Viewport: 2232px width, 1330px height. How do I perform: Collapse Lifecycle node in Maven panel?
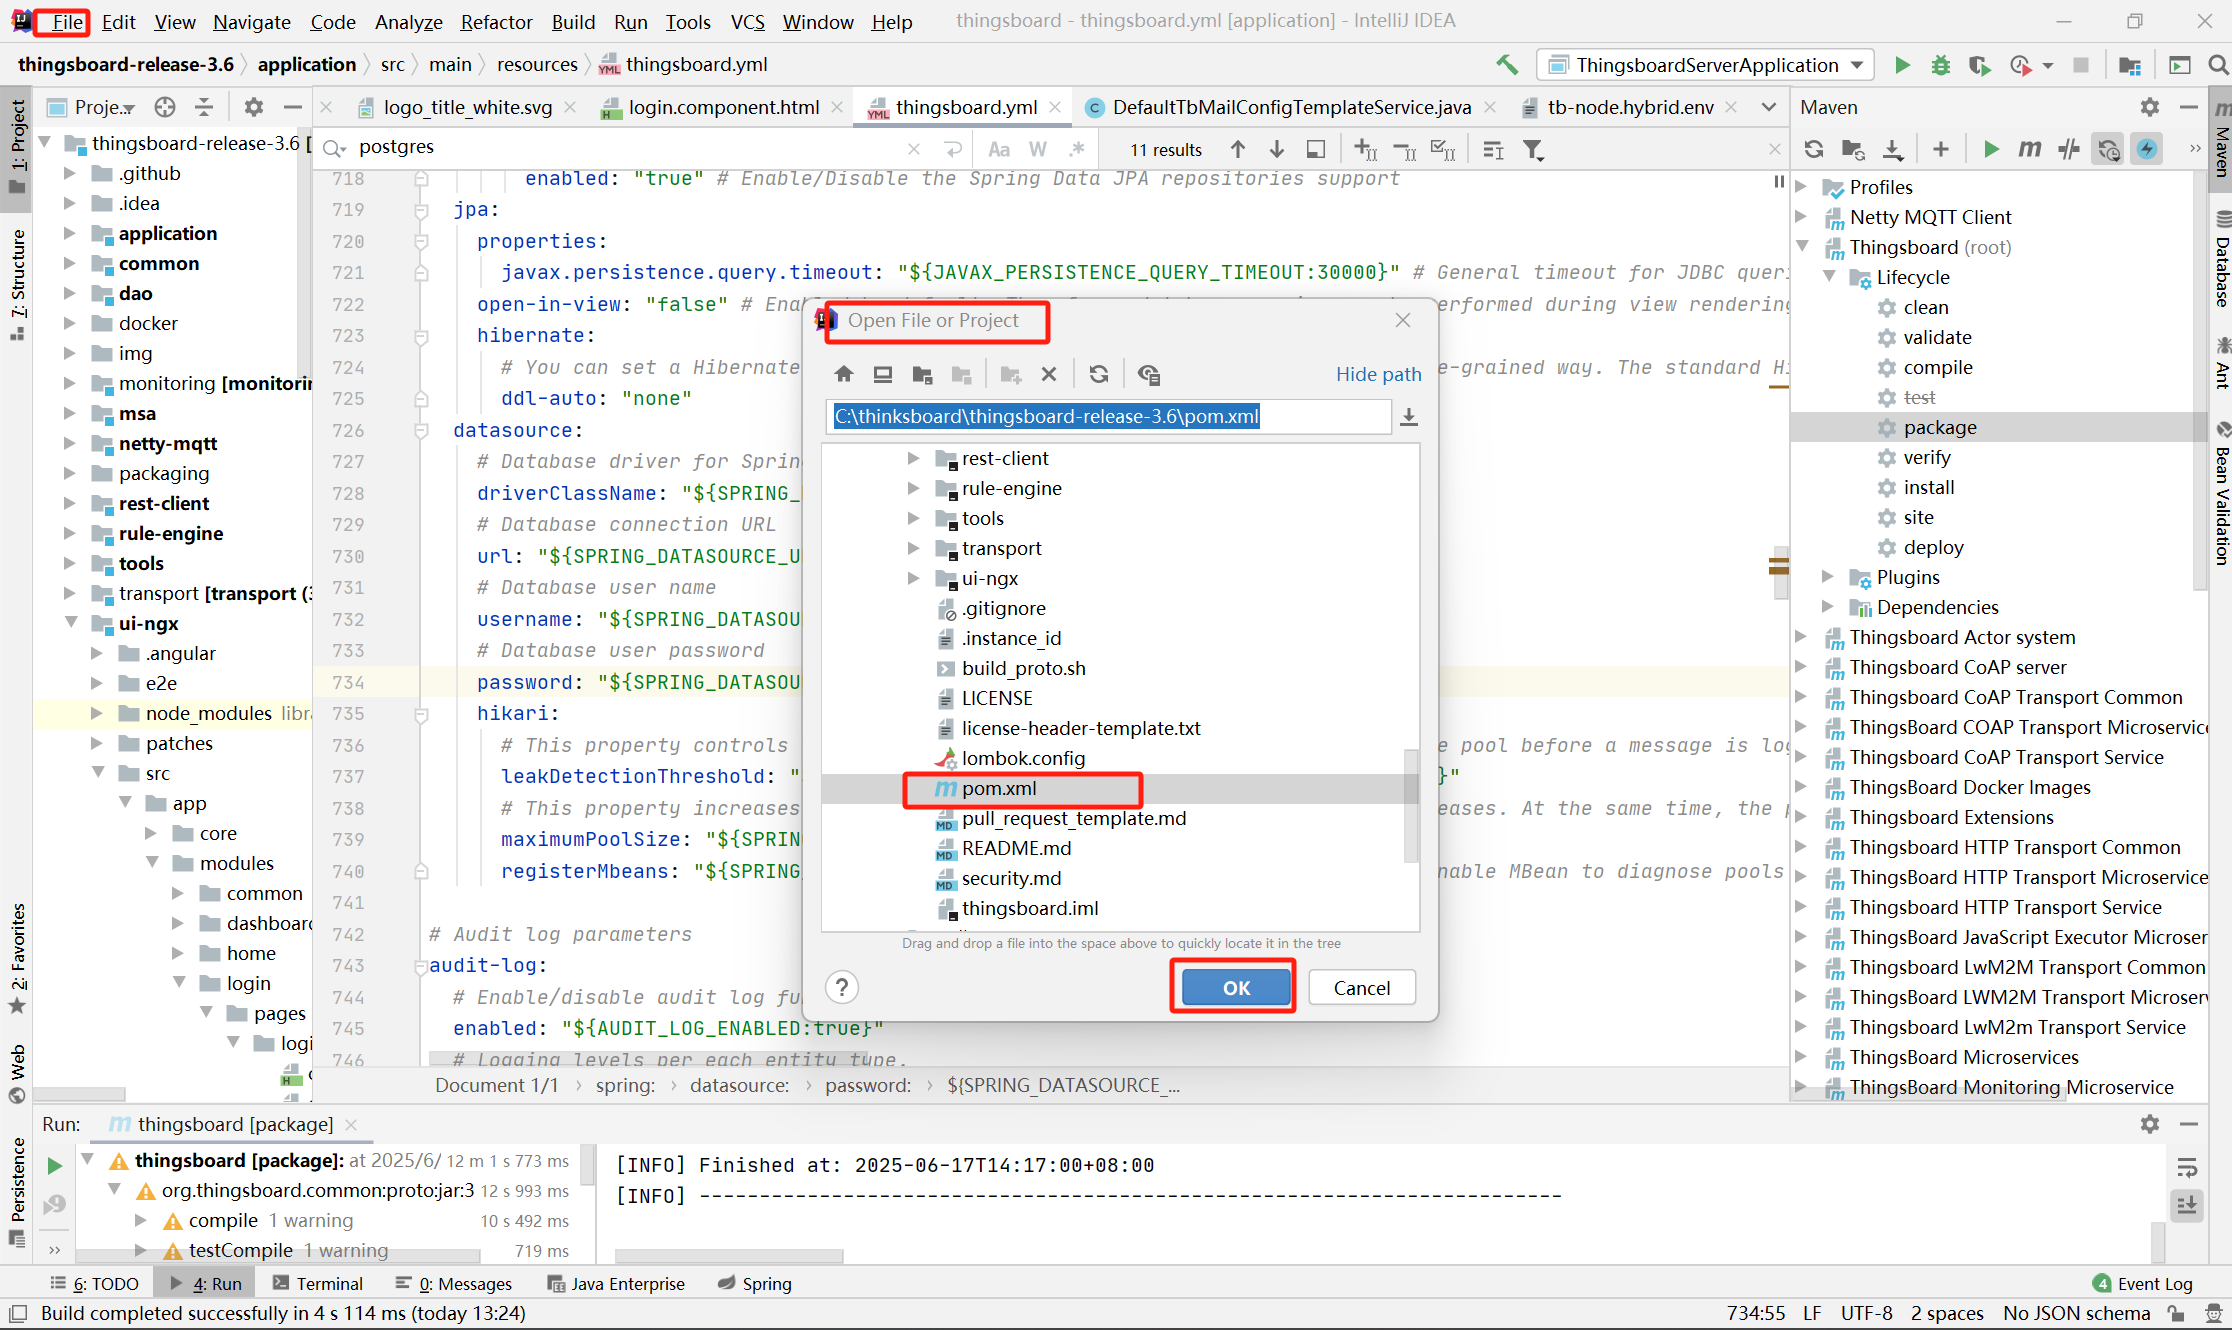(1829, 277)
